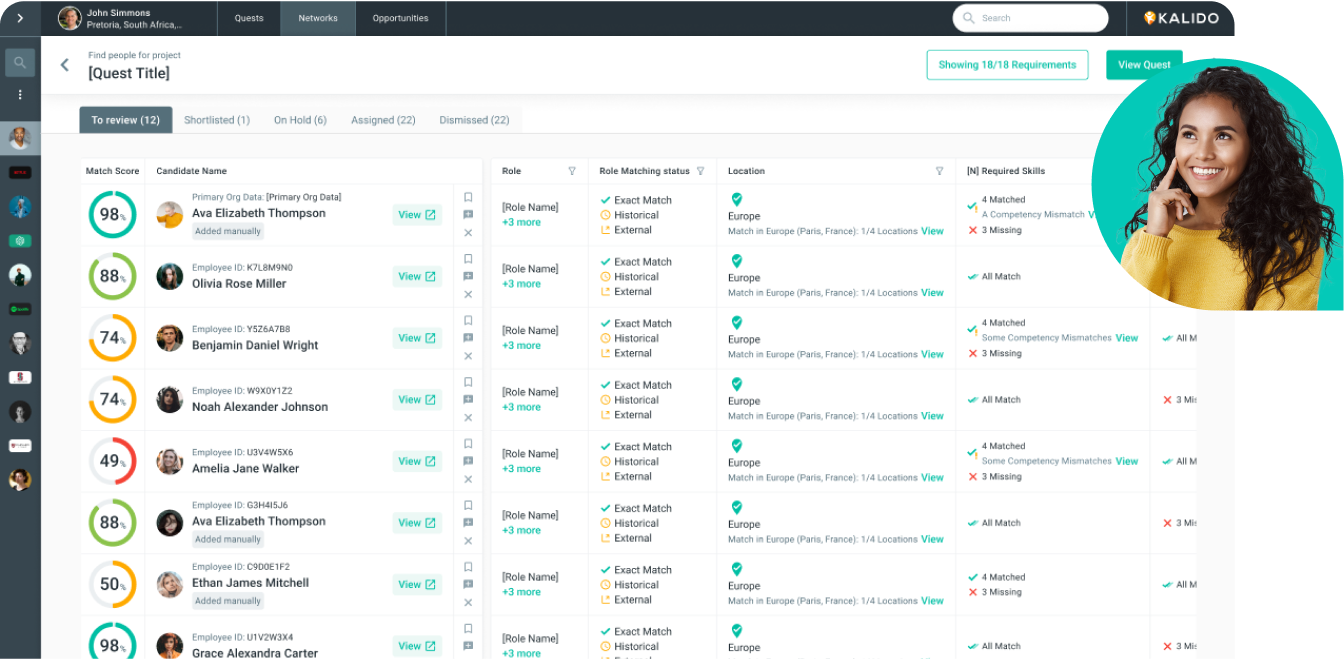The width and height of the screenshot is (1344, 659).
Task: Open the Role column filter
Action: (x=572, y=171)
